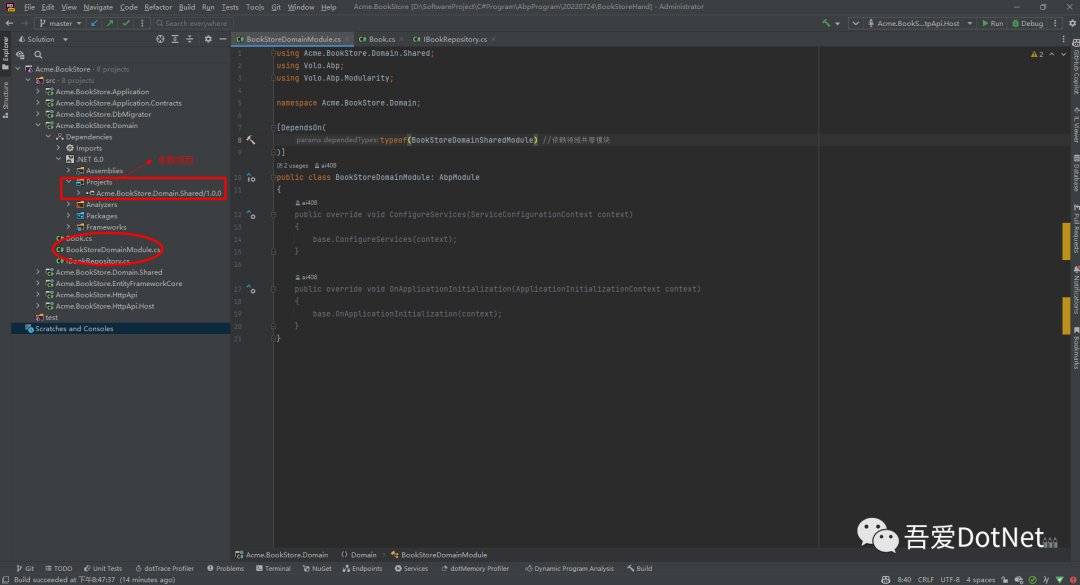Open the File menu
1080x585 pixels.
click(29, 7)
